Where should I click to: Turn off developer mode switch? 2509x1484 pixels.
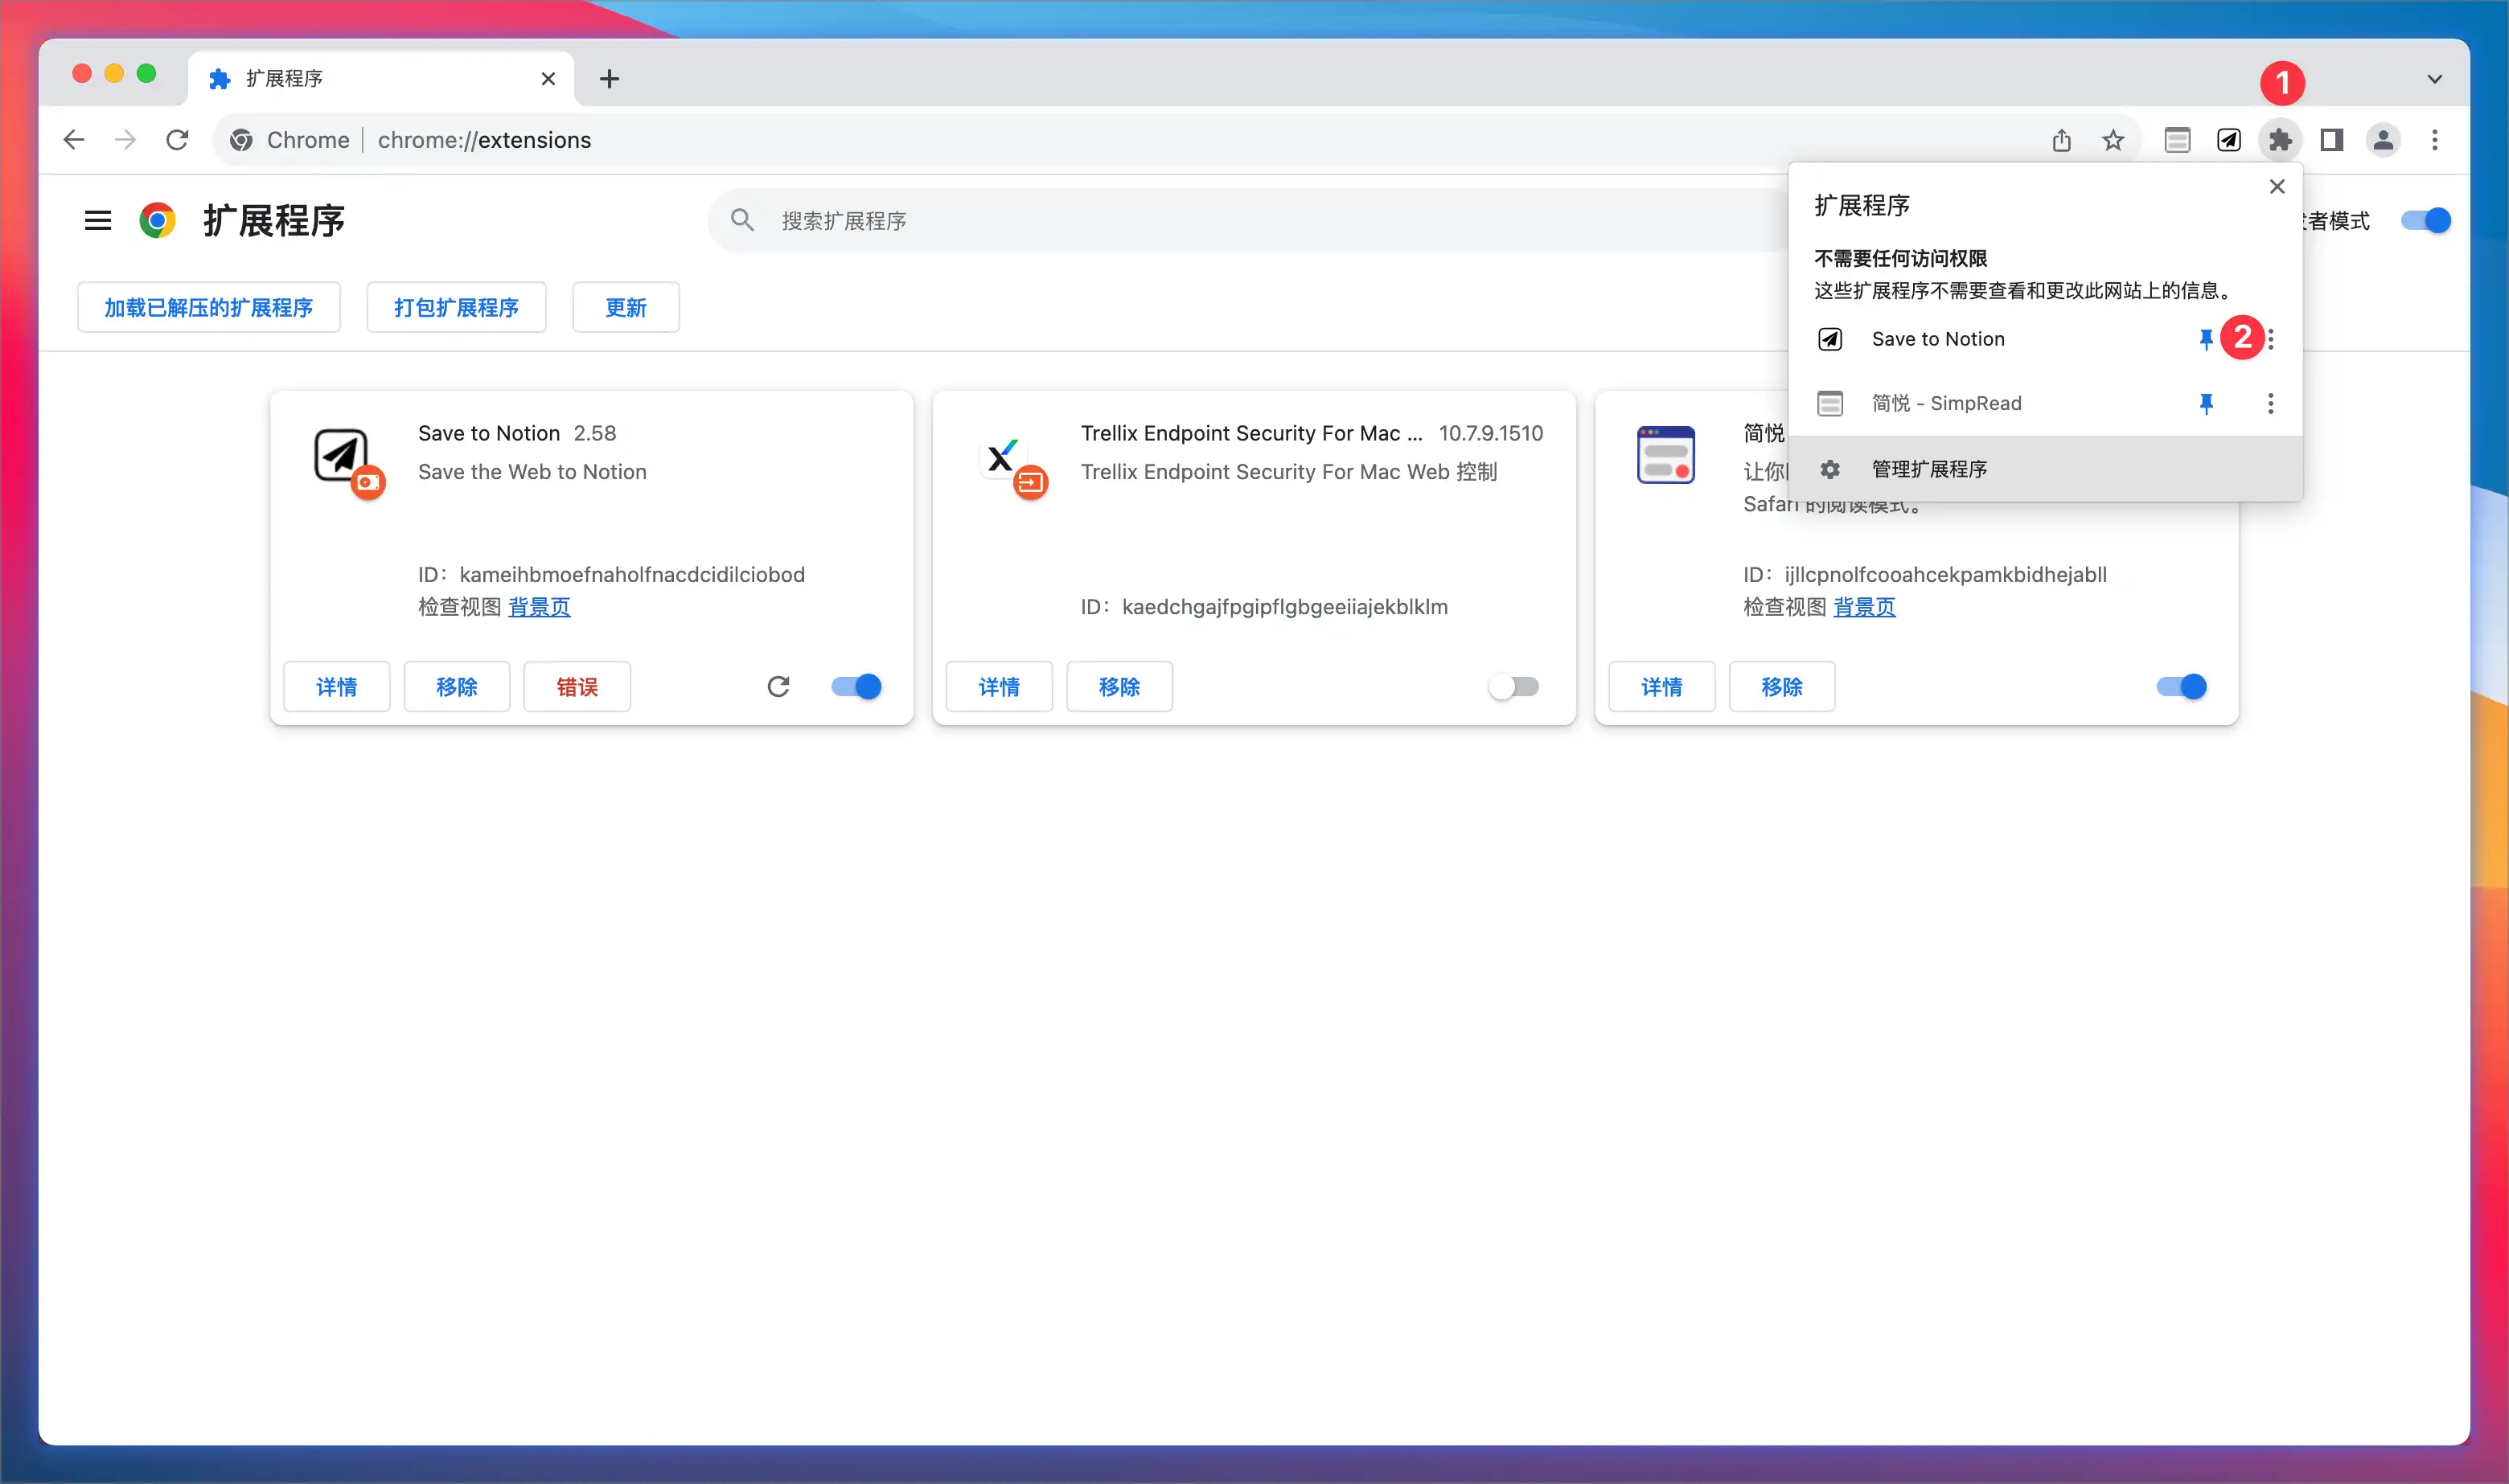click(2427, 220)
